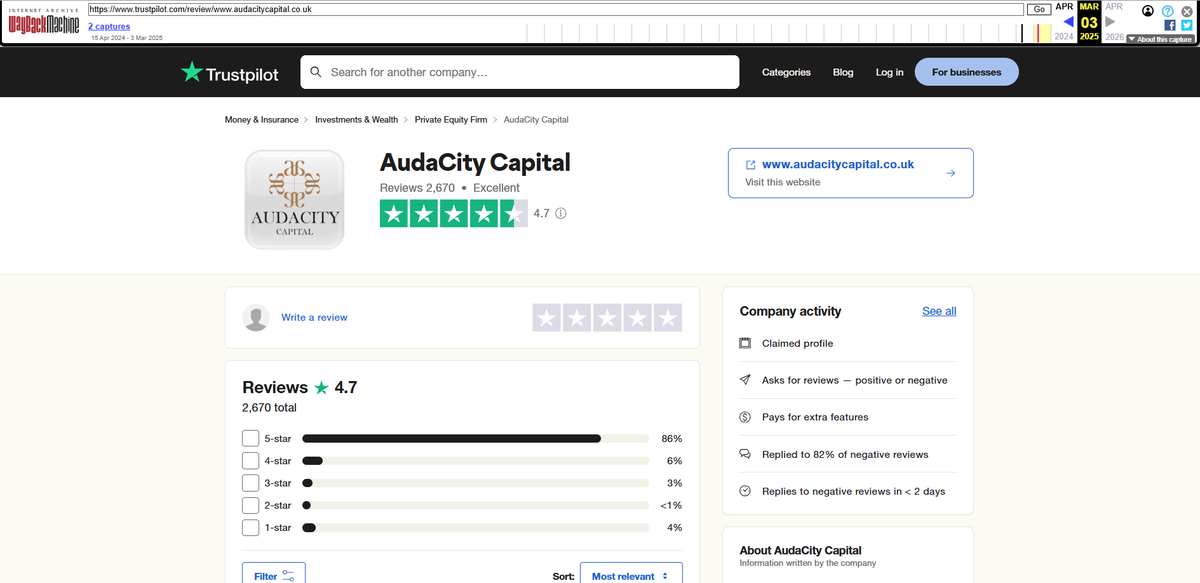Screen dimensions: 1200x583
Task: Click Log in
Action: [889, 72]
